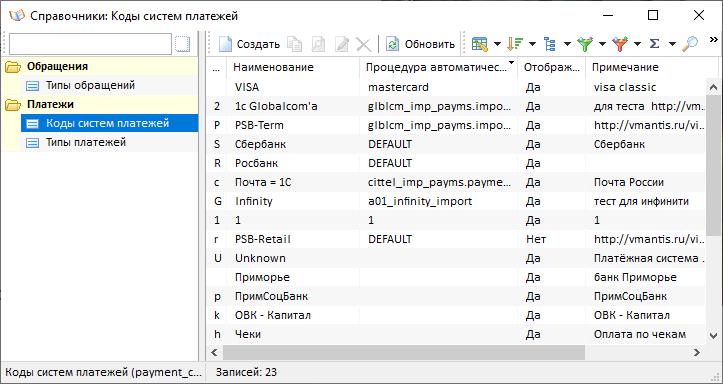
Task: Select the Unknown row
Action: (456, 258)
